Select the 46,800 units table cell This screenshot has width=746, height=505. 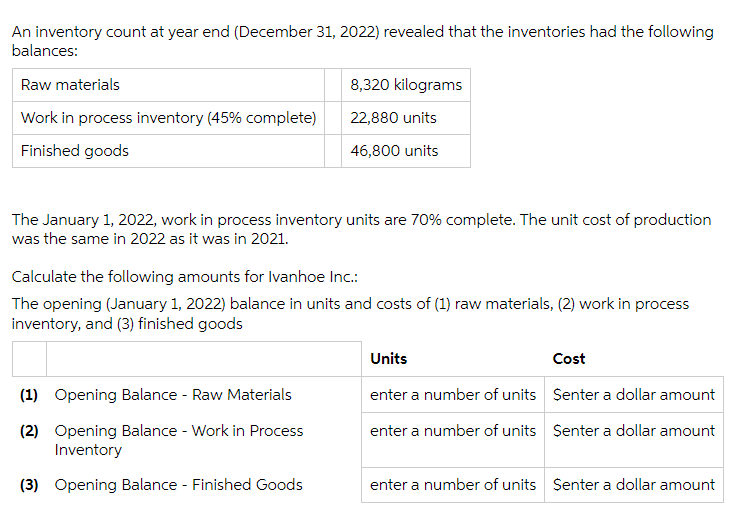pos(406,151)
